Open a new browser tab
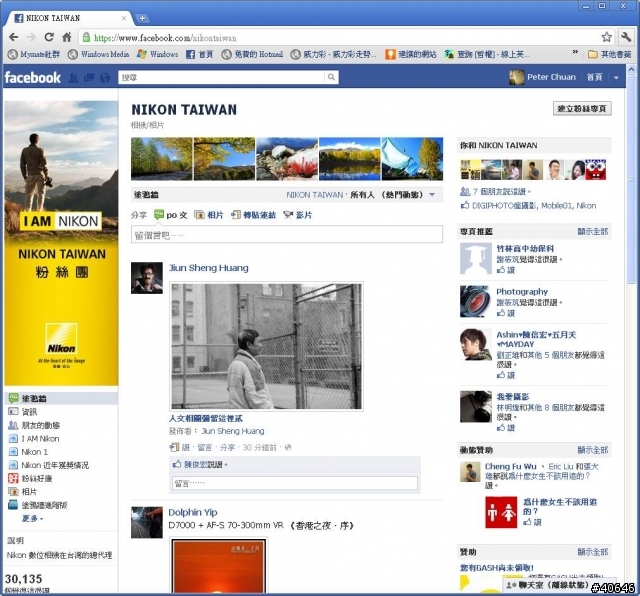640x596 pixels. tap(142, 18)
